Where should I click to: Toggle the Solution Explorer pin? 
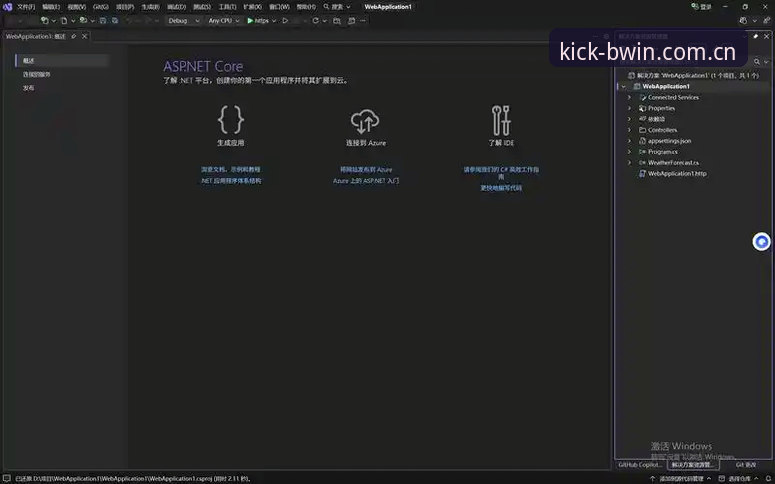coord(755,37)
